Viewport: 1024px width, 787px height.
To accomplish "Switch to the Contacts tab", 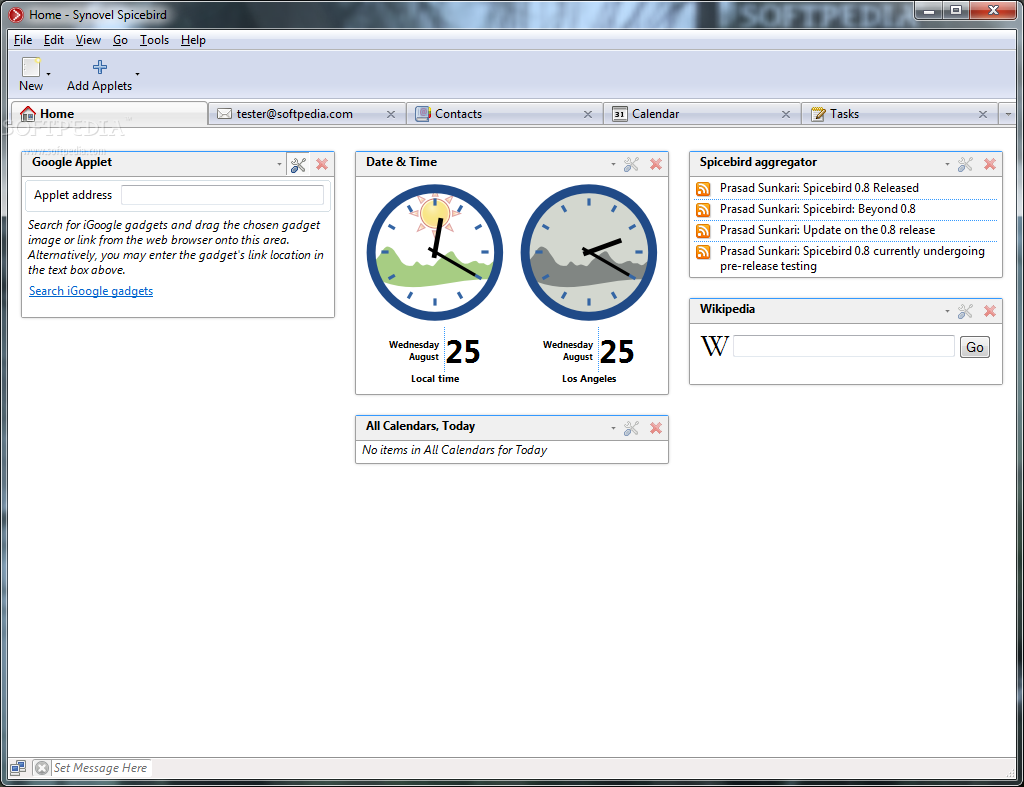I will pyautogui.click(x=504, y=114).
